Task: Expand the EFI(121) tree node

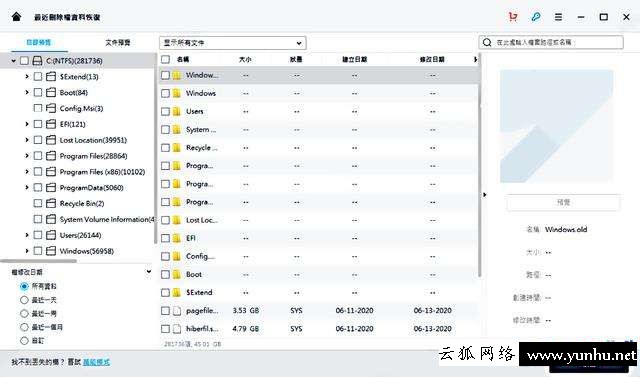Action: [x=27, y=124]
